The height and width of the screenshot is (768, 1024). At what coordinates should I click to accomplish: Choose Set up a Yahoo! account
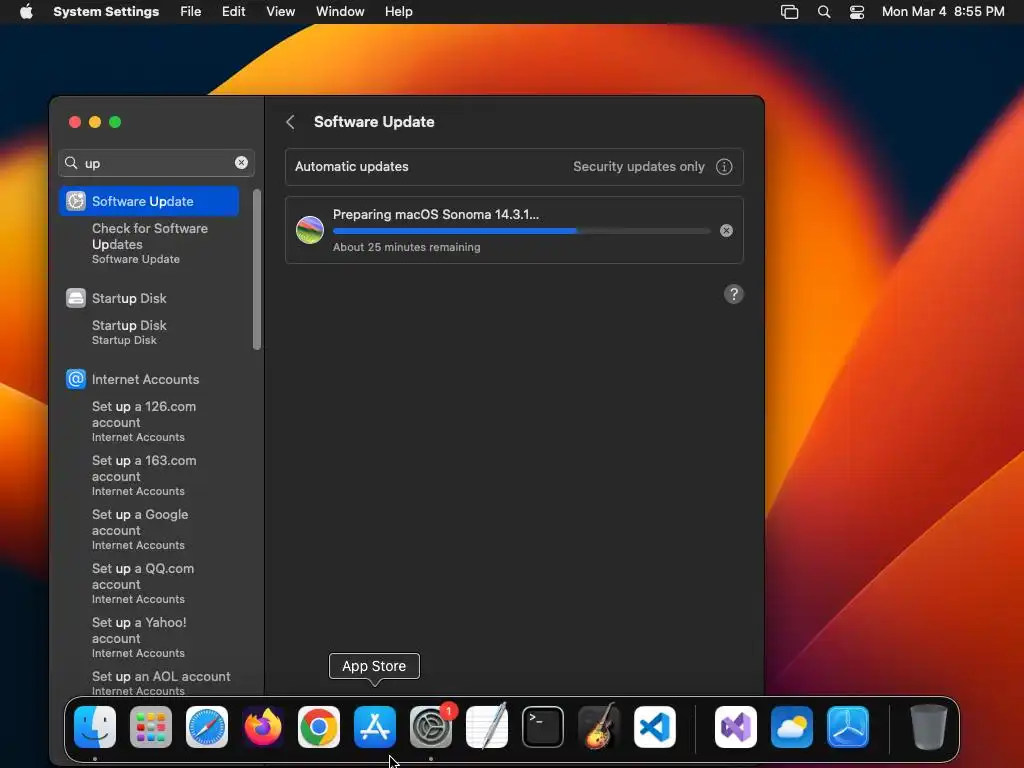pos(138,637)
